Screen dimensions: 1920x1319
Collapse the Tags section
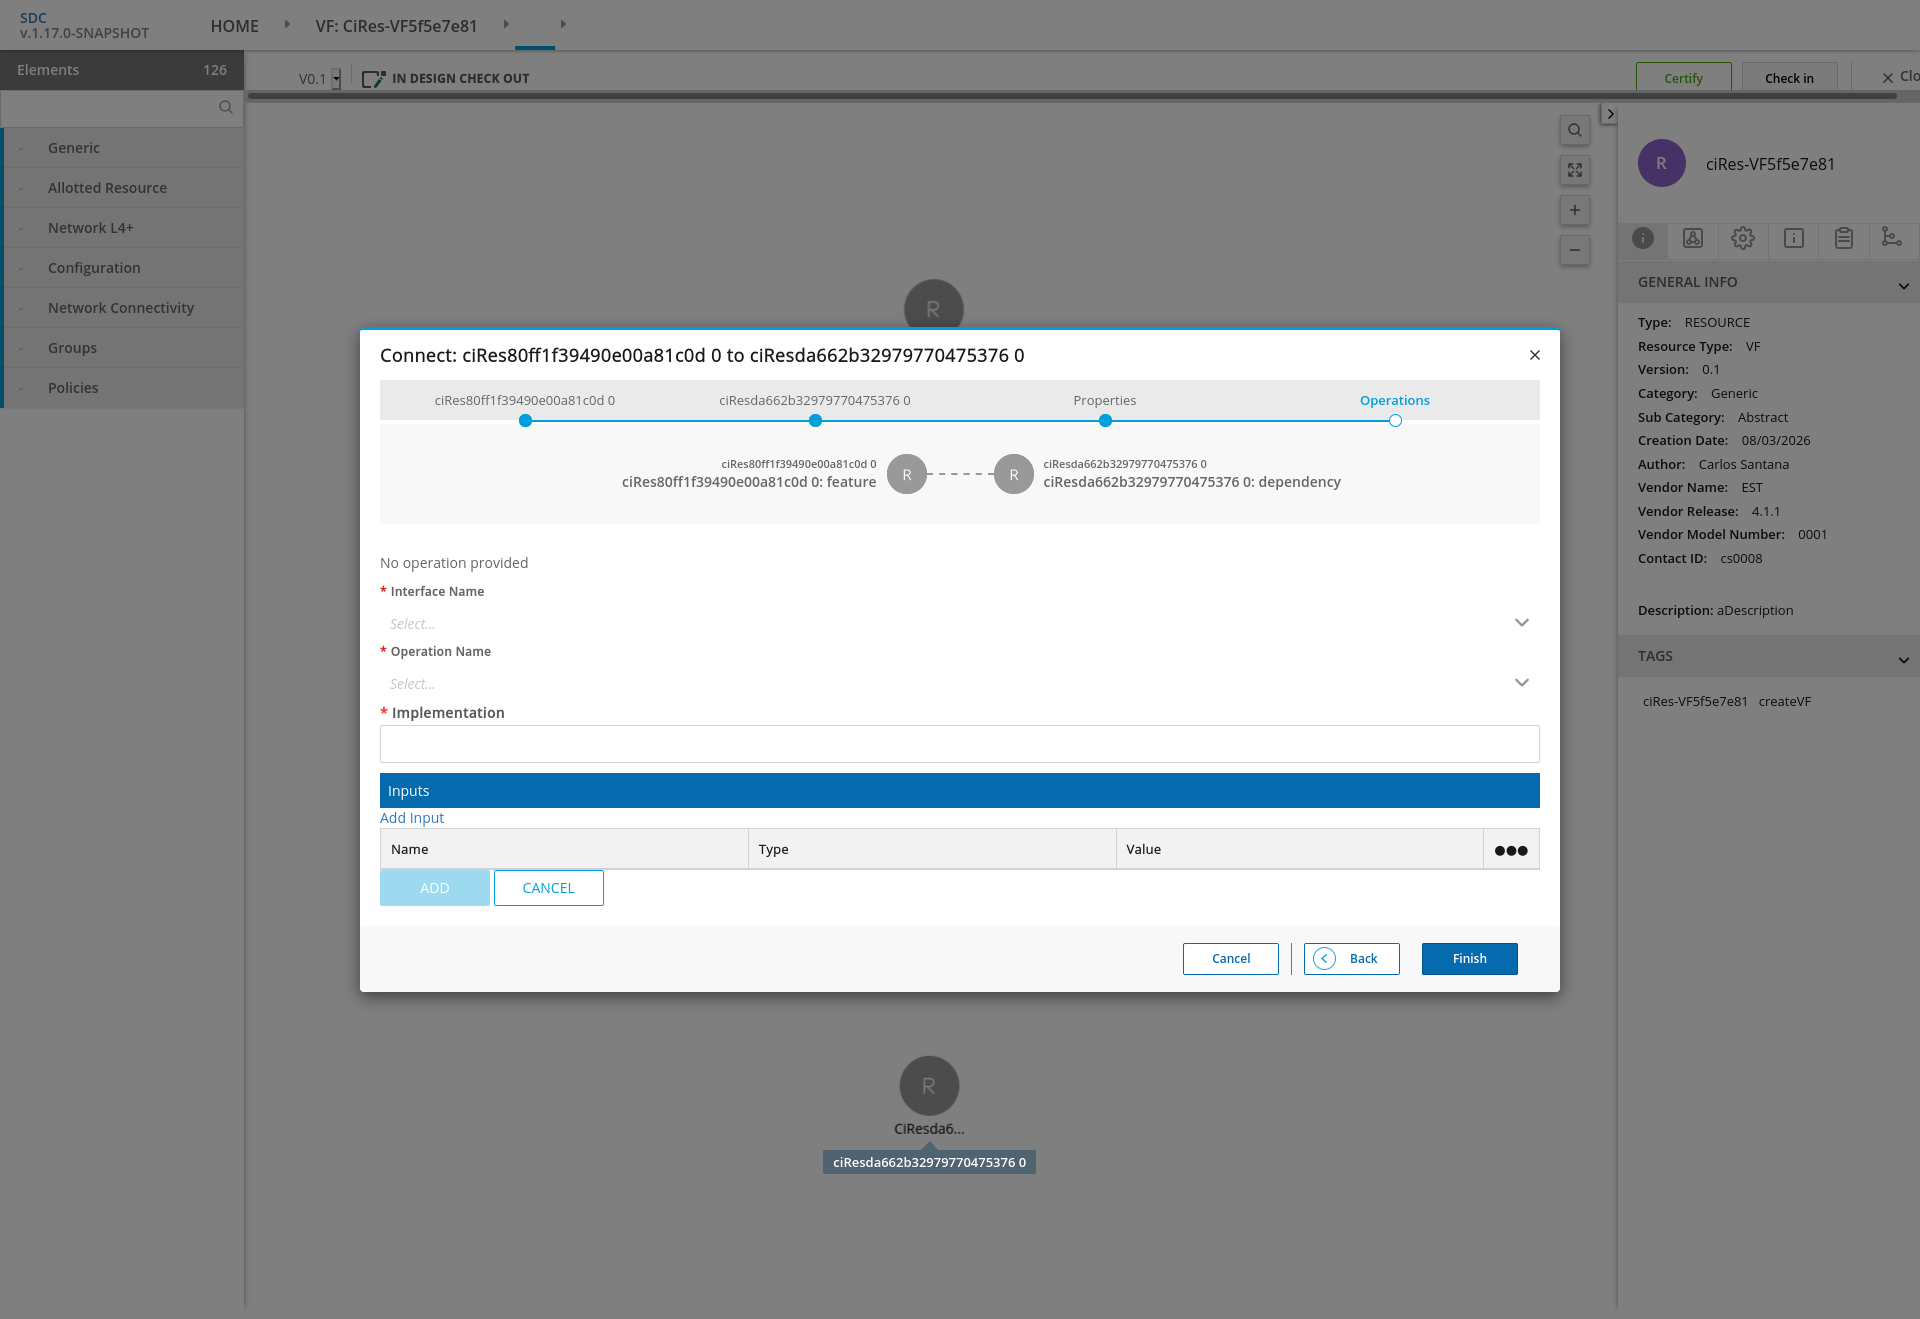[x=1903, y=660]
